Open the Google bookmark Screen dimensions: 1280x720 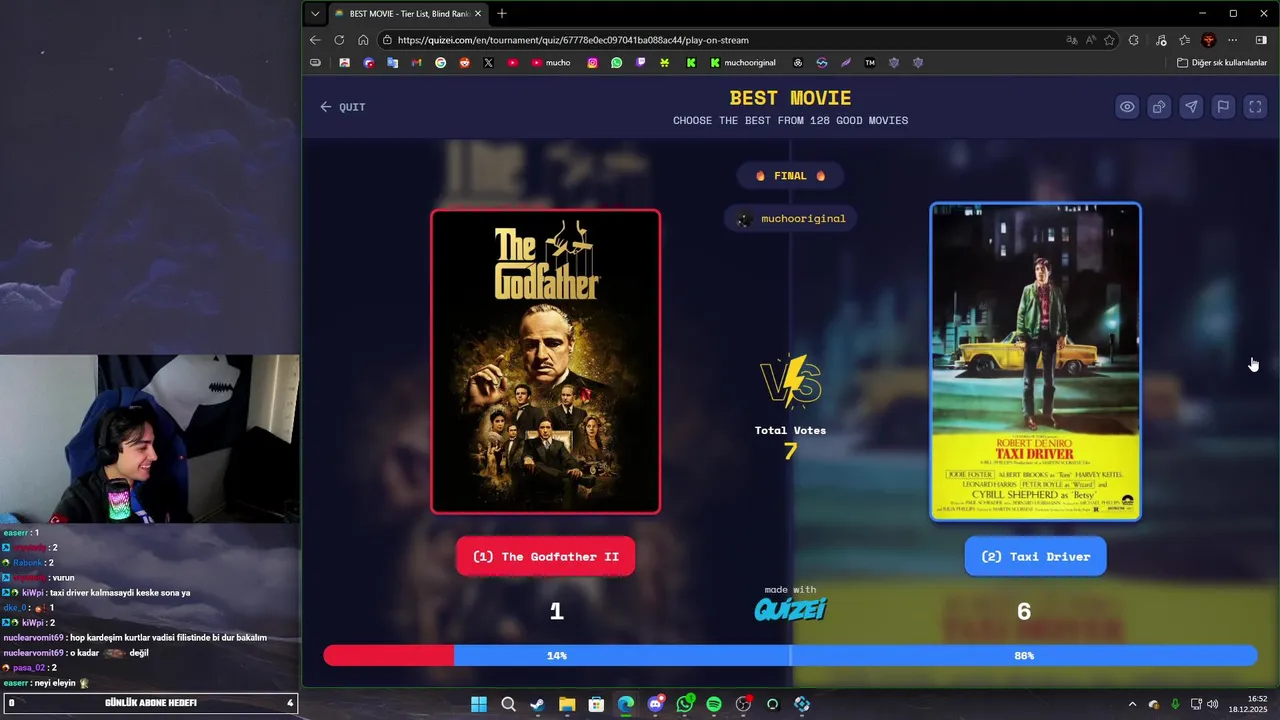441,62
